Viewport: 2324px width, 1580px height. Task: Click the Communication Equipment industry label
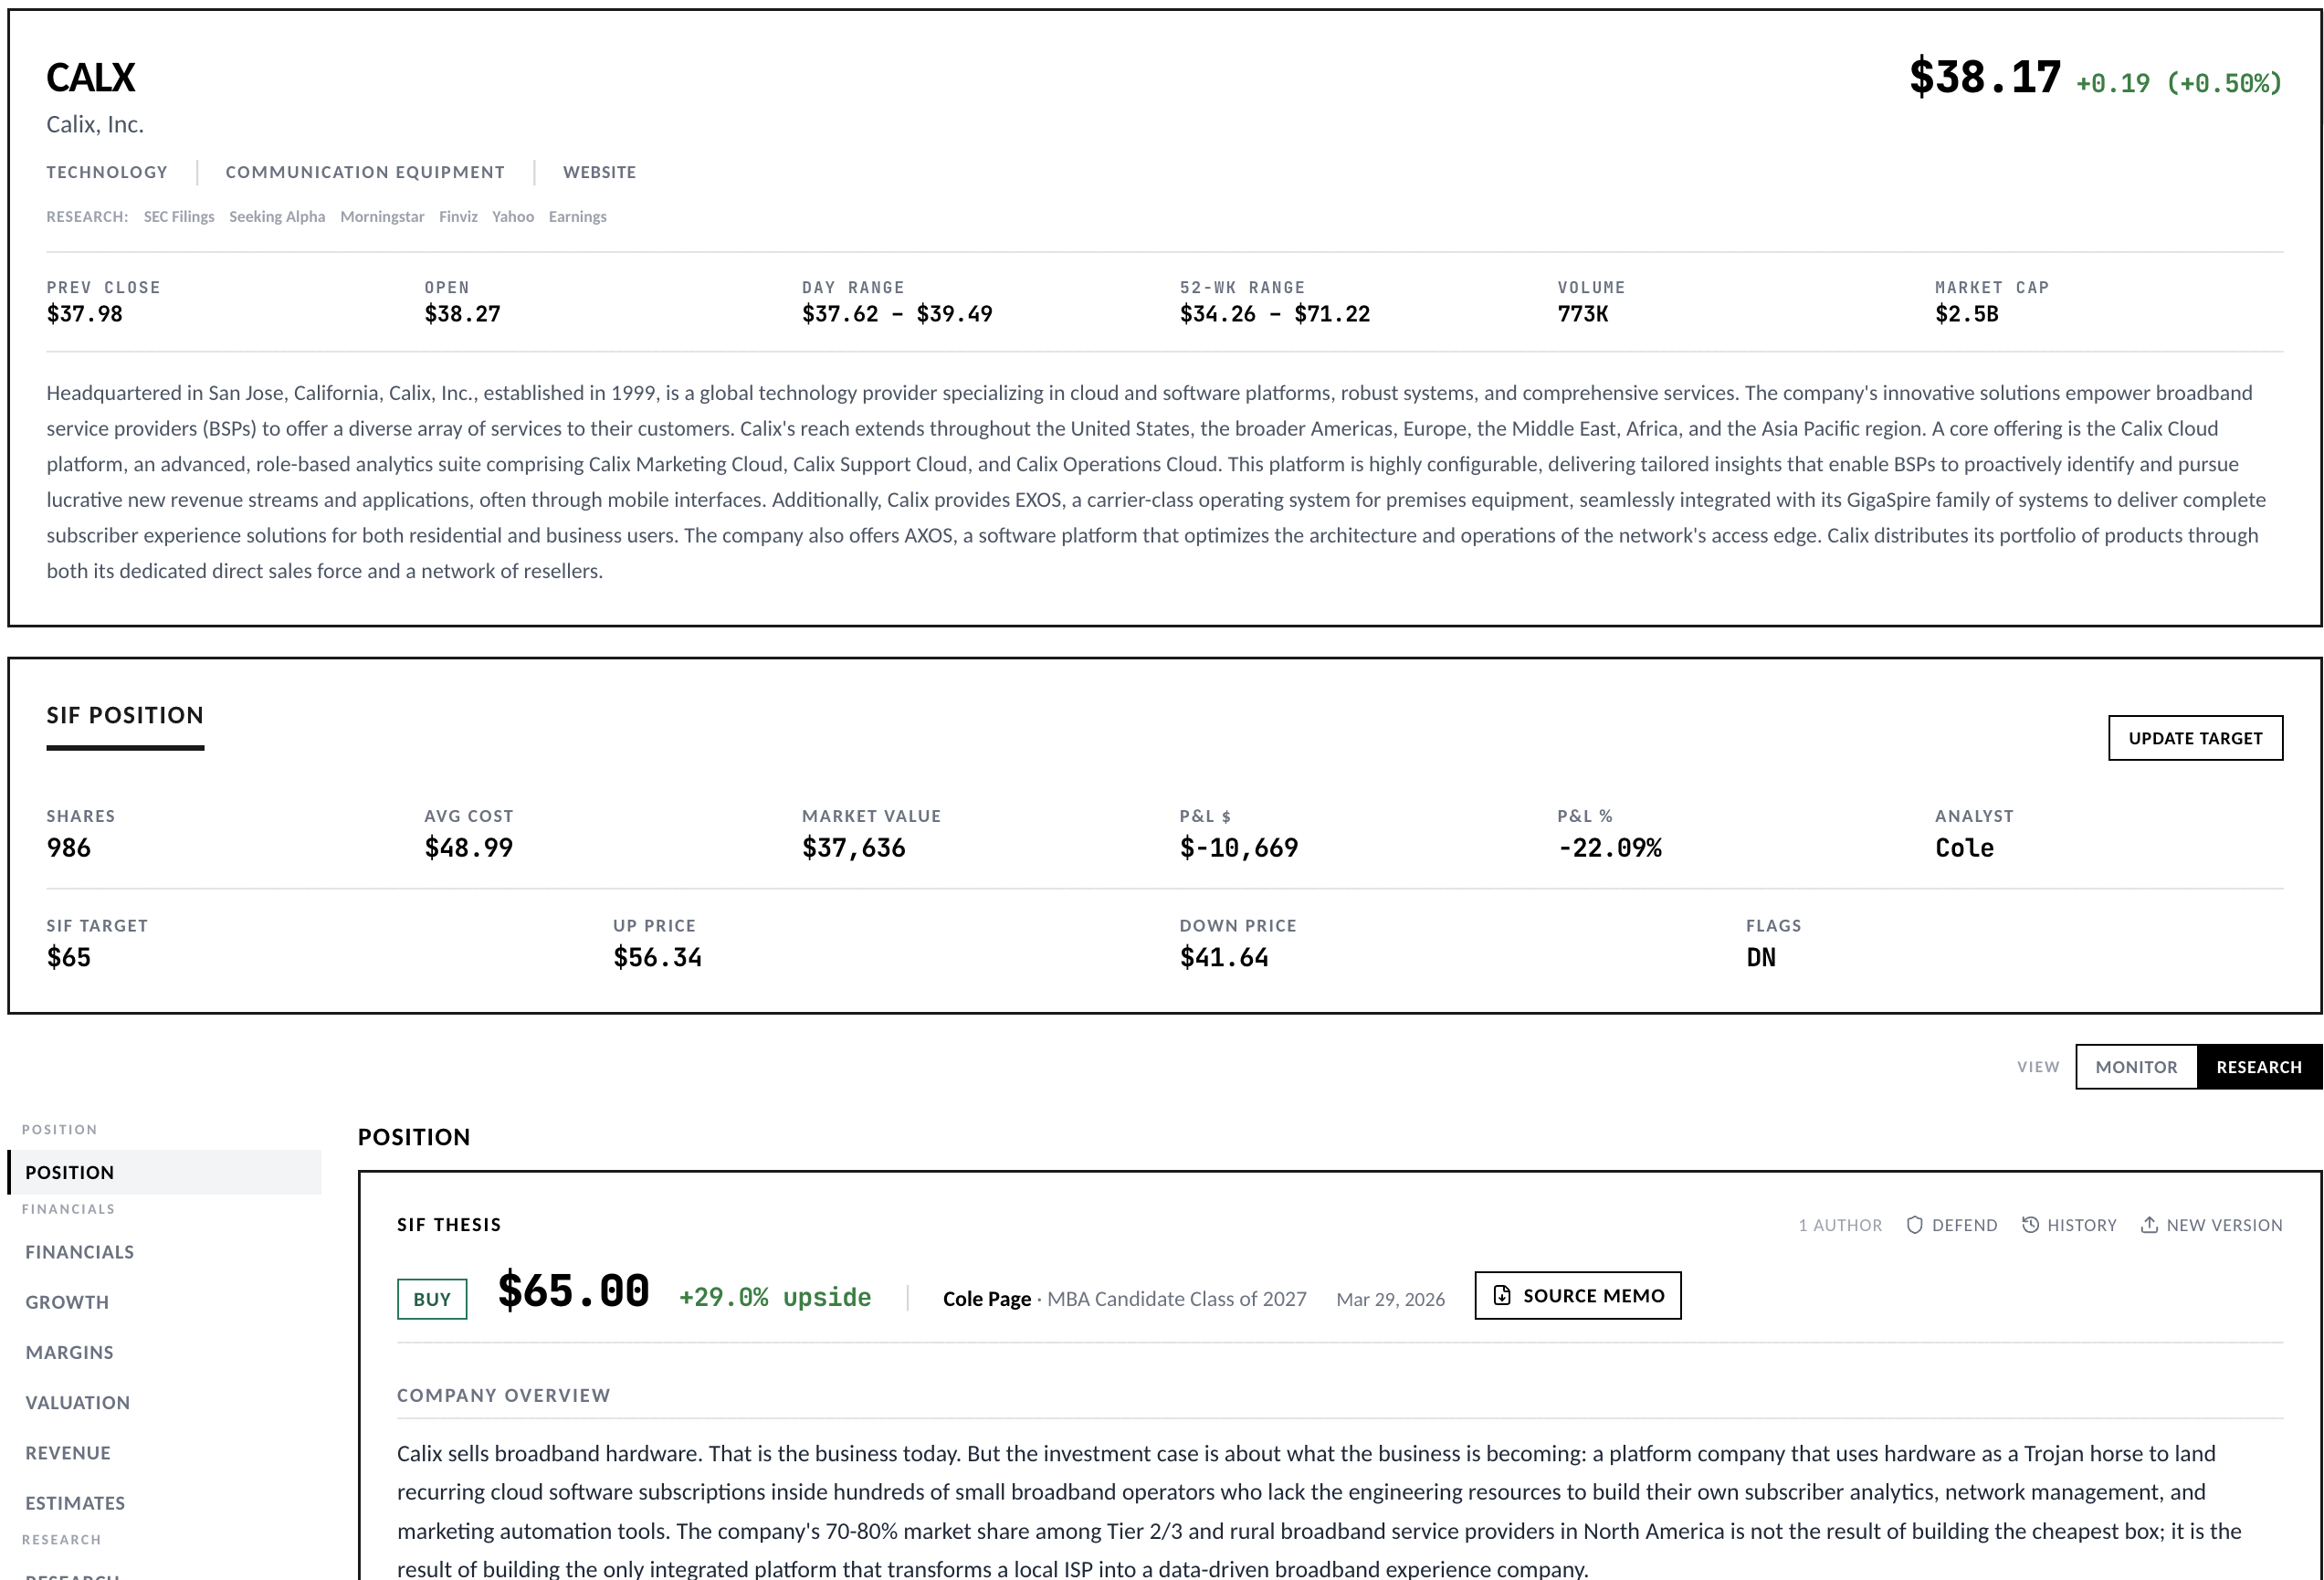point(365,172)
